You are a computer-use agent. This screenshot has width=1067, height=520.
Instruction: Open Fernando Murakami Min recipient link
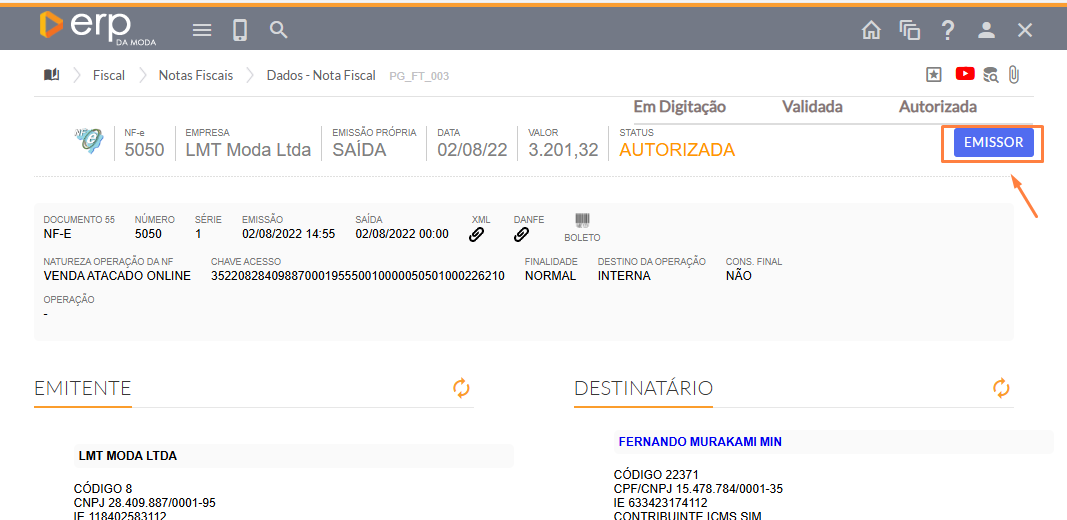[x=700, y=441]
